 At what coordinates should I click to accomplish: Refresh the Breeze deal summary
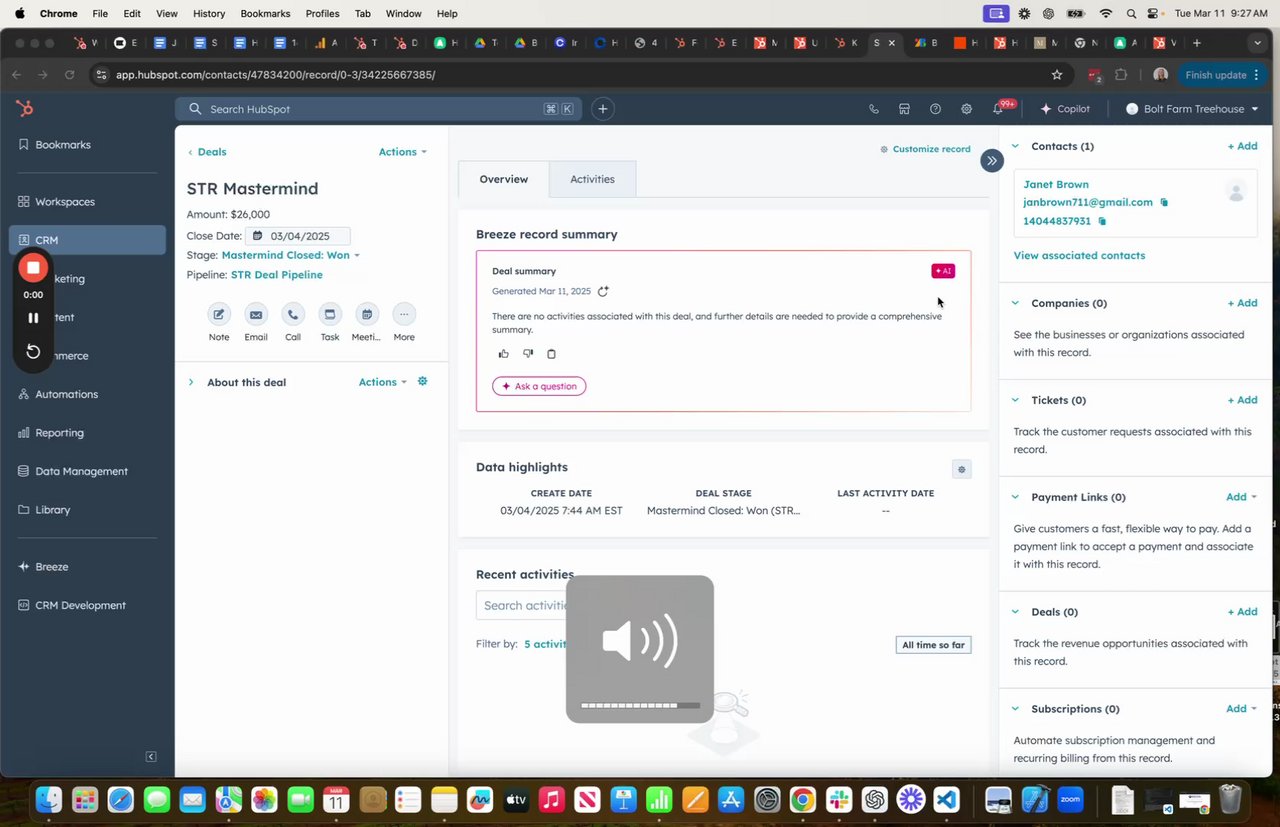603,292
